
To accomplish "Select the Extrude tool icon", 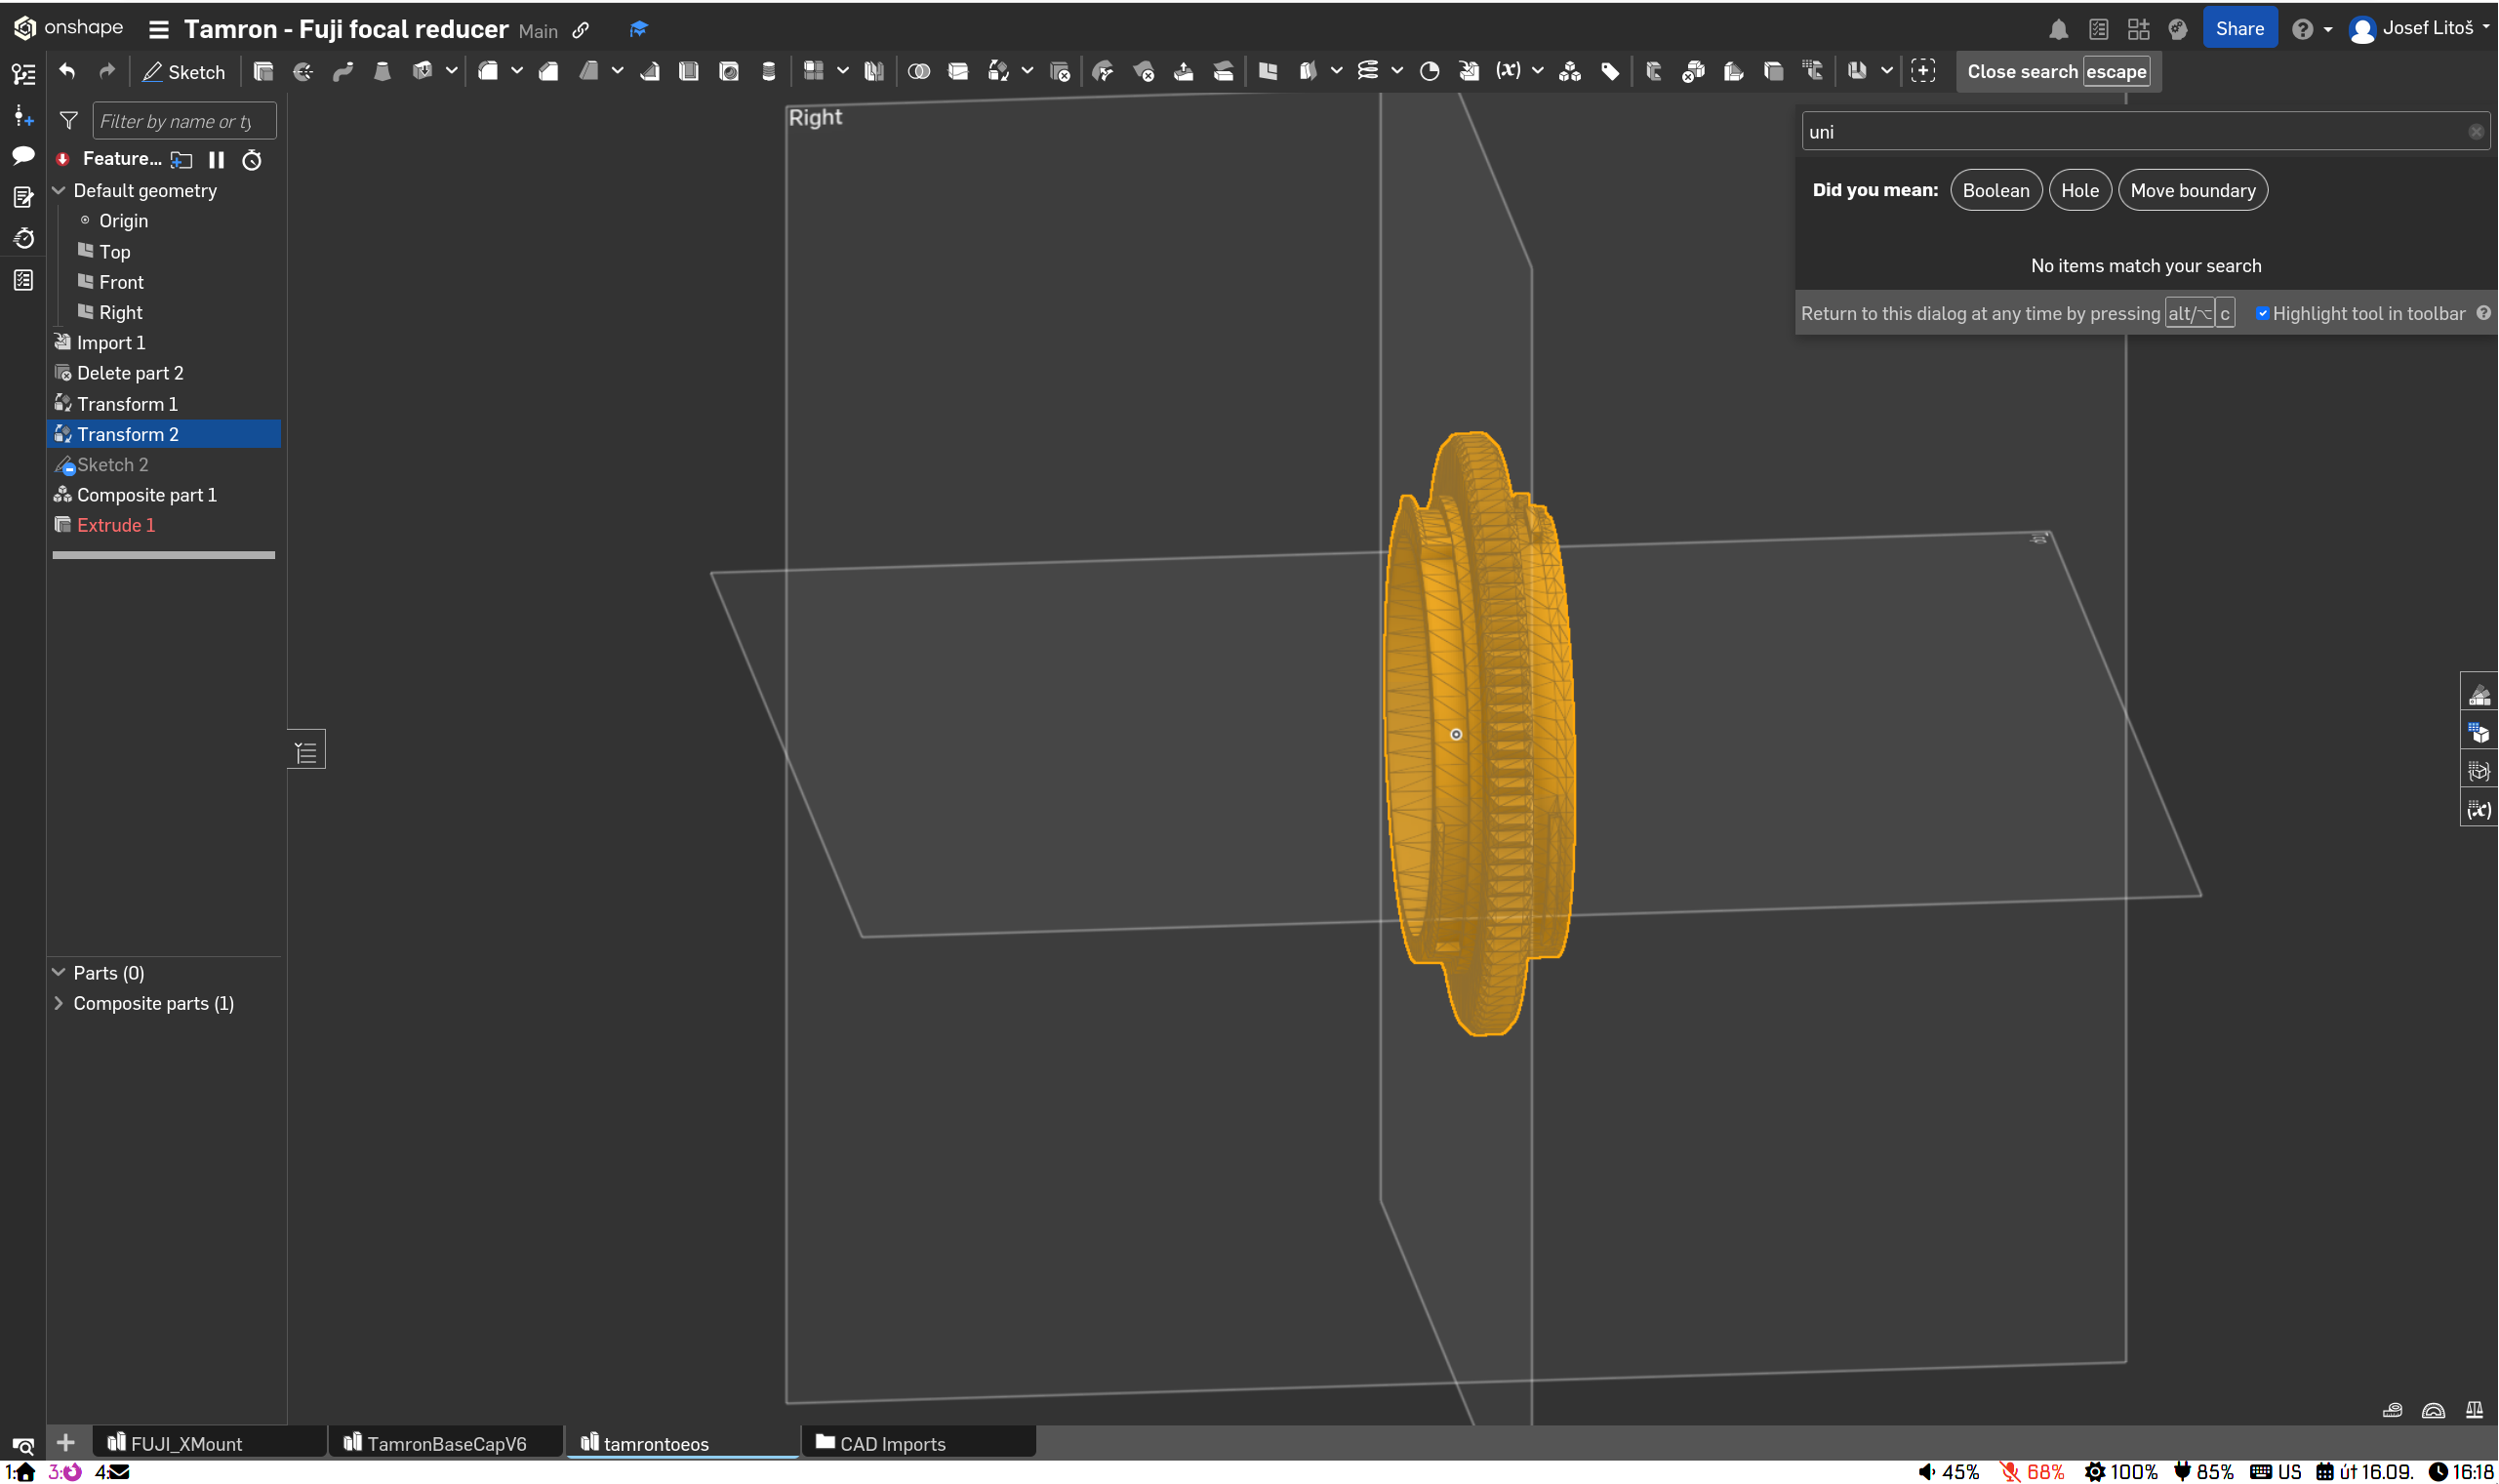I will pyautogui.click(x=263, y=71).
